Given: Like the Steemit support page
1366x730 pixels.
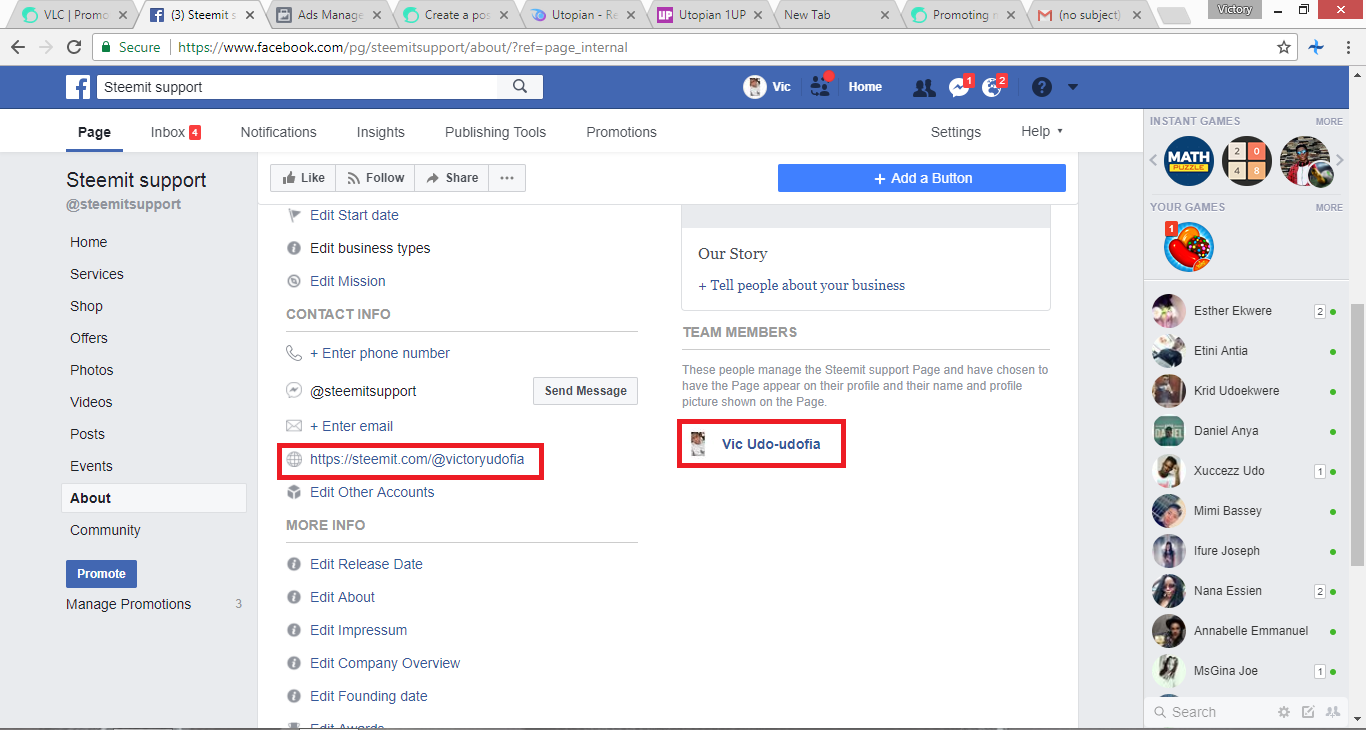Looking at the screenshot, I should pos(303,178).
